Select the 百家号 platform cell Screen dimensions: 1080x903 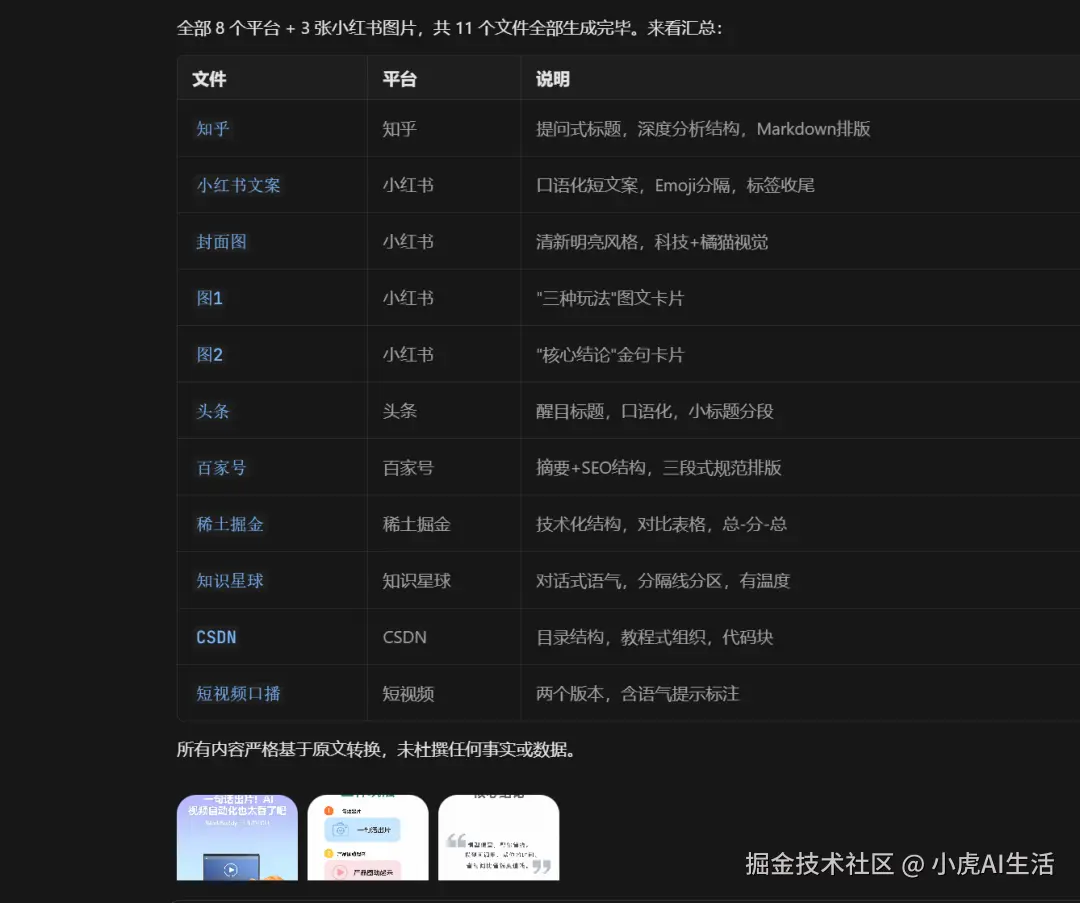click(x=408, y=468)
